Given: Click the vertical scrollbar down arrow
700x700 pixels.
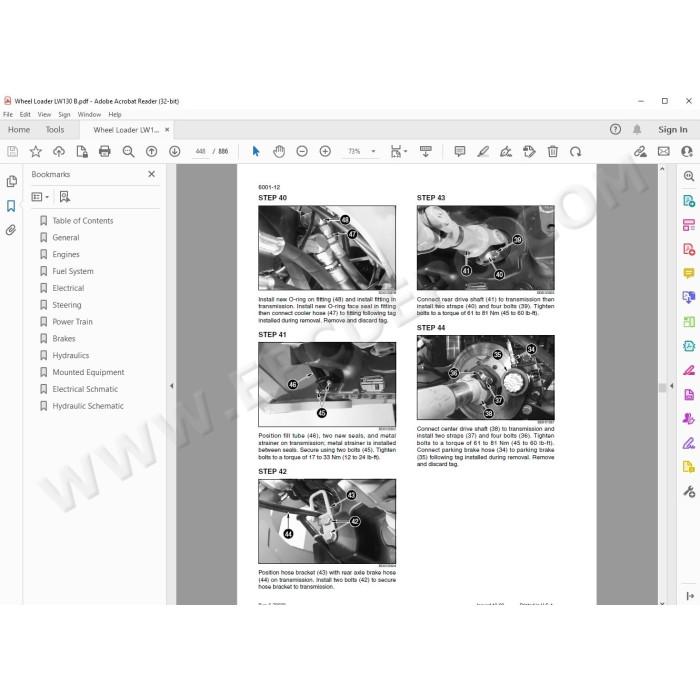Looking at the screenshot, I should [662, 603].
